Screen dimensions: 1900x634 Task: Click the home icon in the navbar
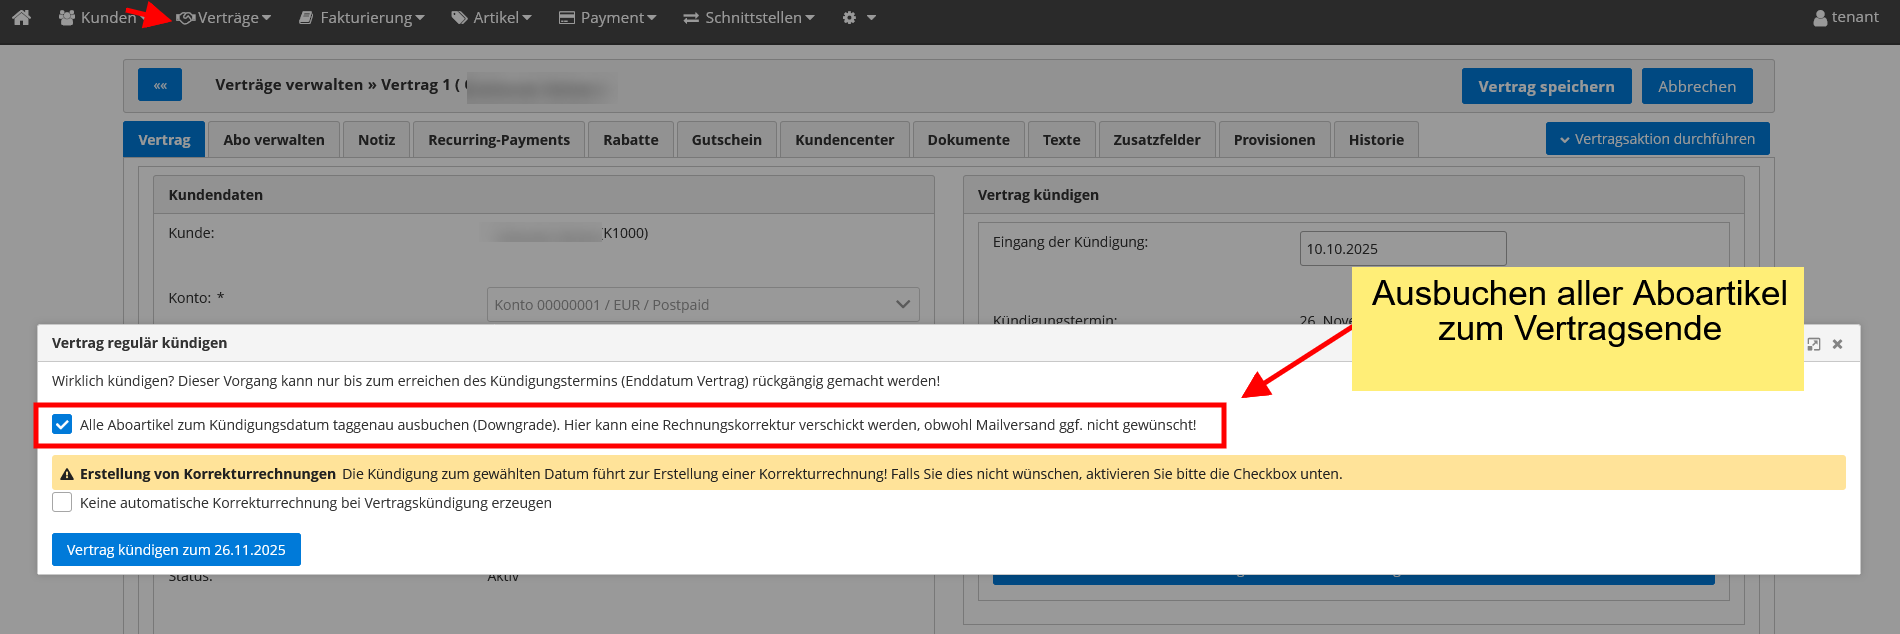pyautogui.click(x=21, y=18)
